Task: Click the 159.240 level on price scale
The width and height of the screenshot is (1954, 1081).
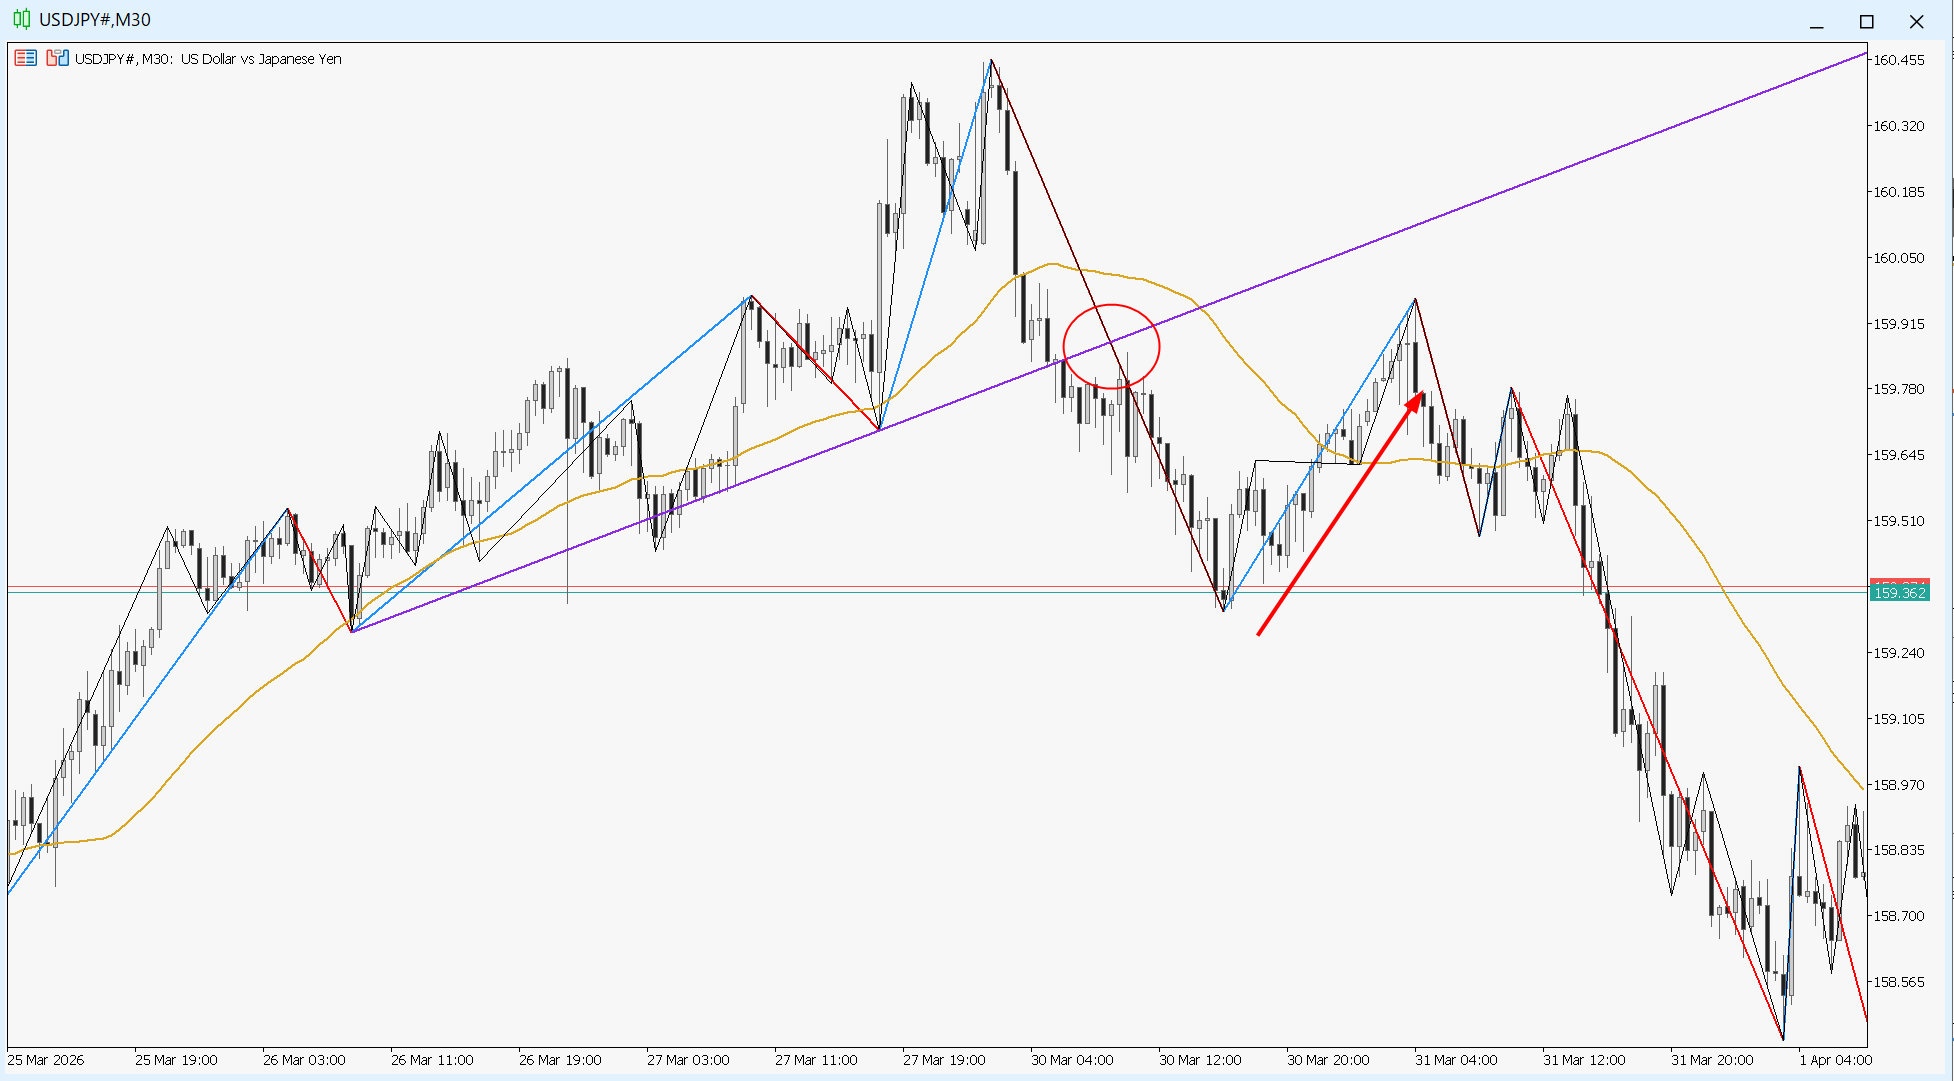Action: click(x=1898, y=653)
